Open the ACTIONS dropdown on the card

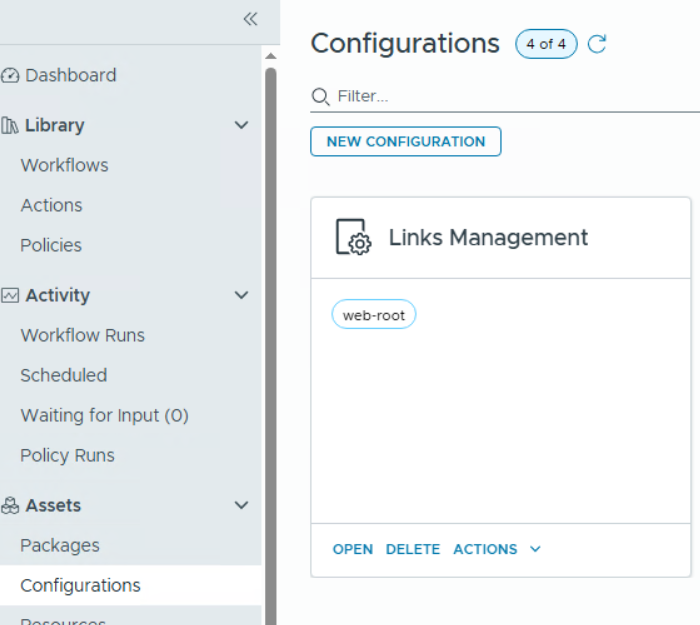tap(496, 549)
